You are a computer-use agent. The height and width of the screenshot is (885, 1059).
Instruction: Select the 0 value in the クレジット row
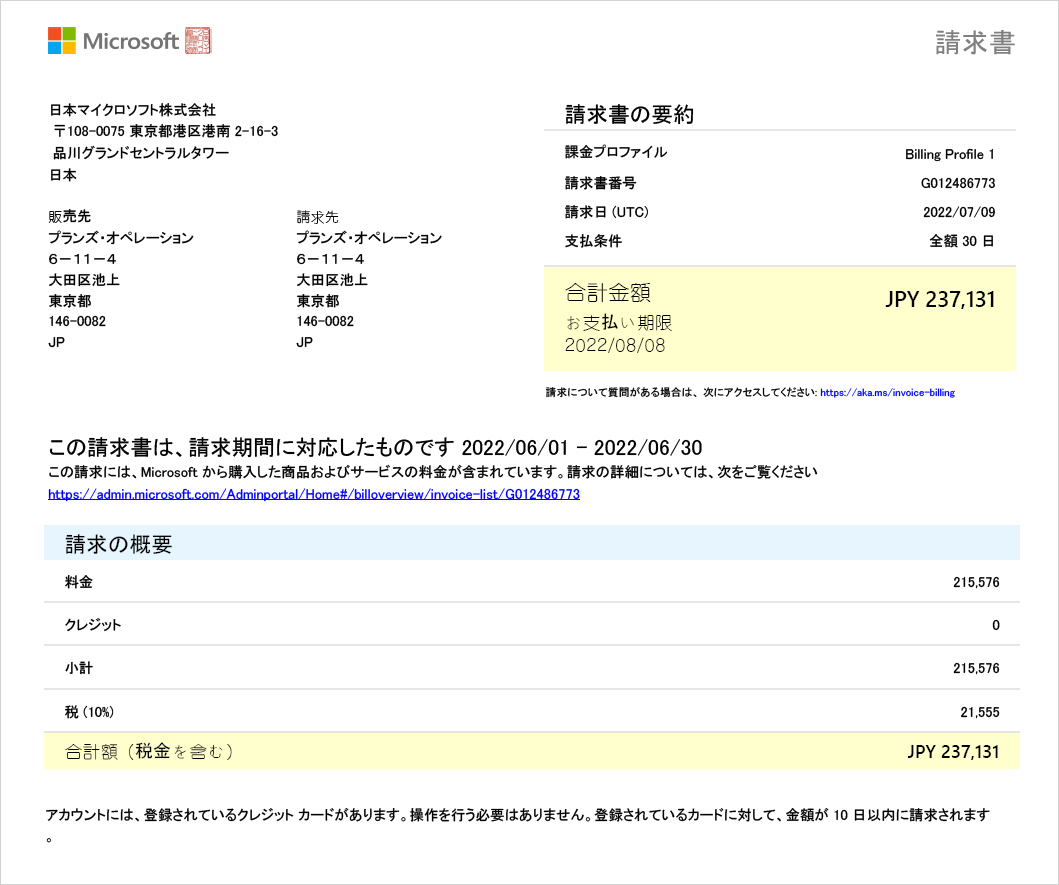coord(996,625)
